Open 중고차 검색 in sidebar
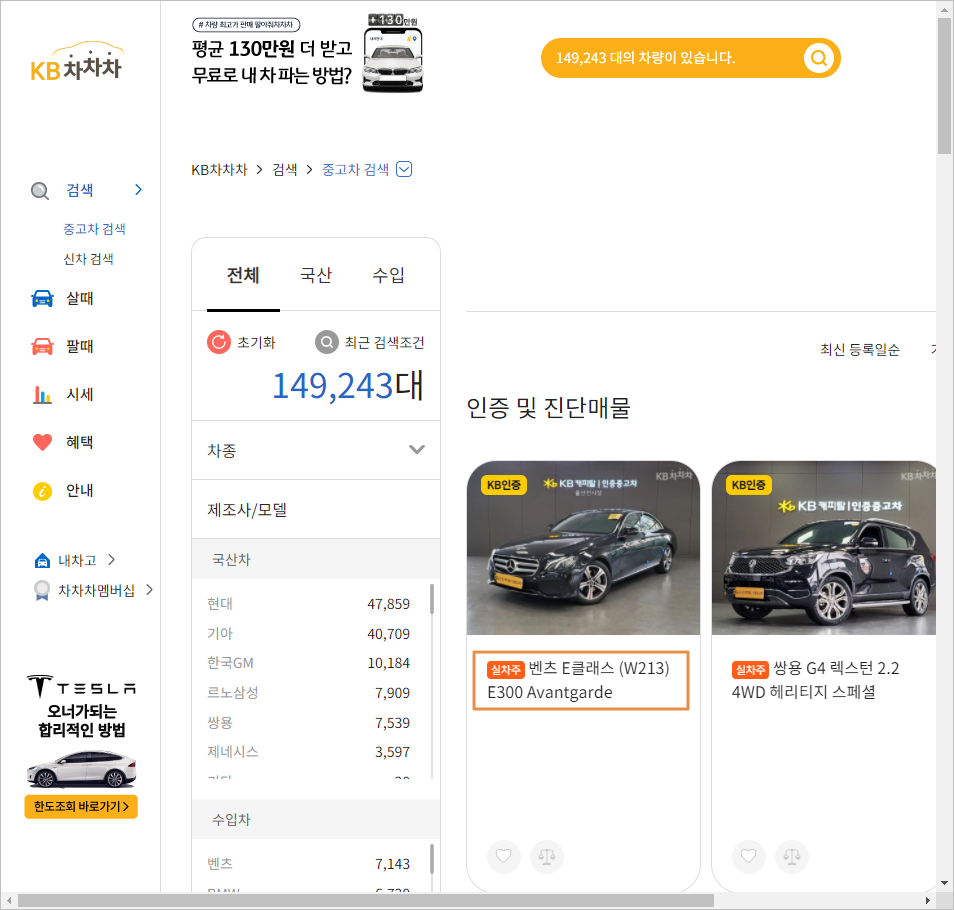Viewport: 954px width, 910px height. click(94, 229)
